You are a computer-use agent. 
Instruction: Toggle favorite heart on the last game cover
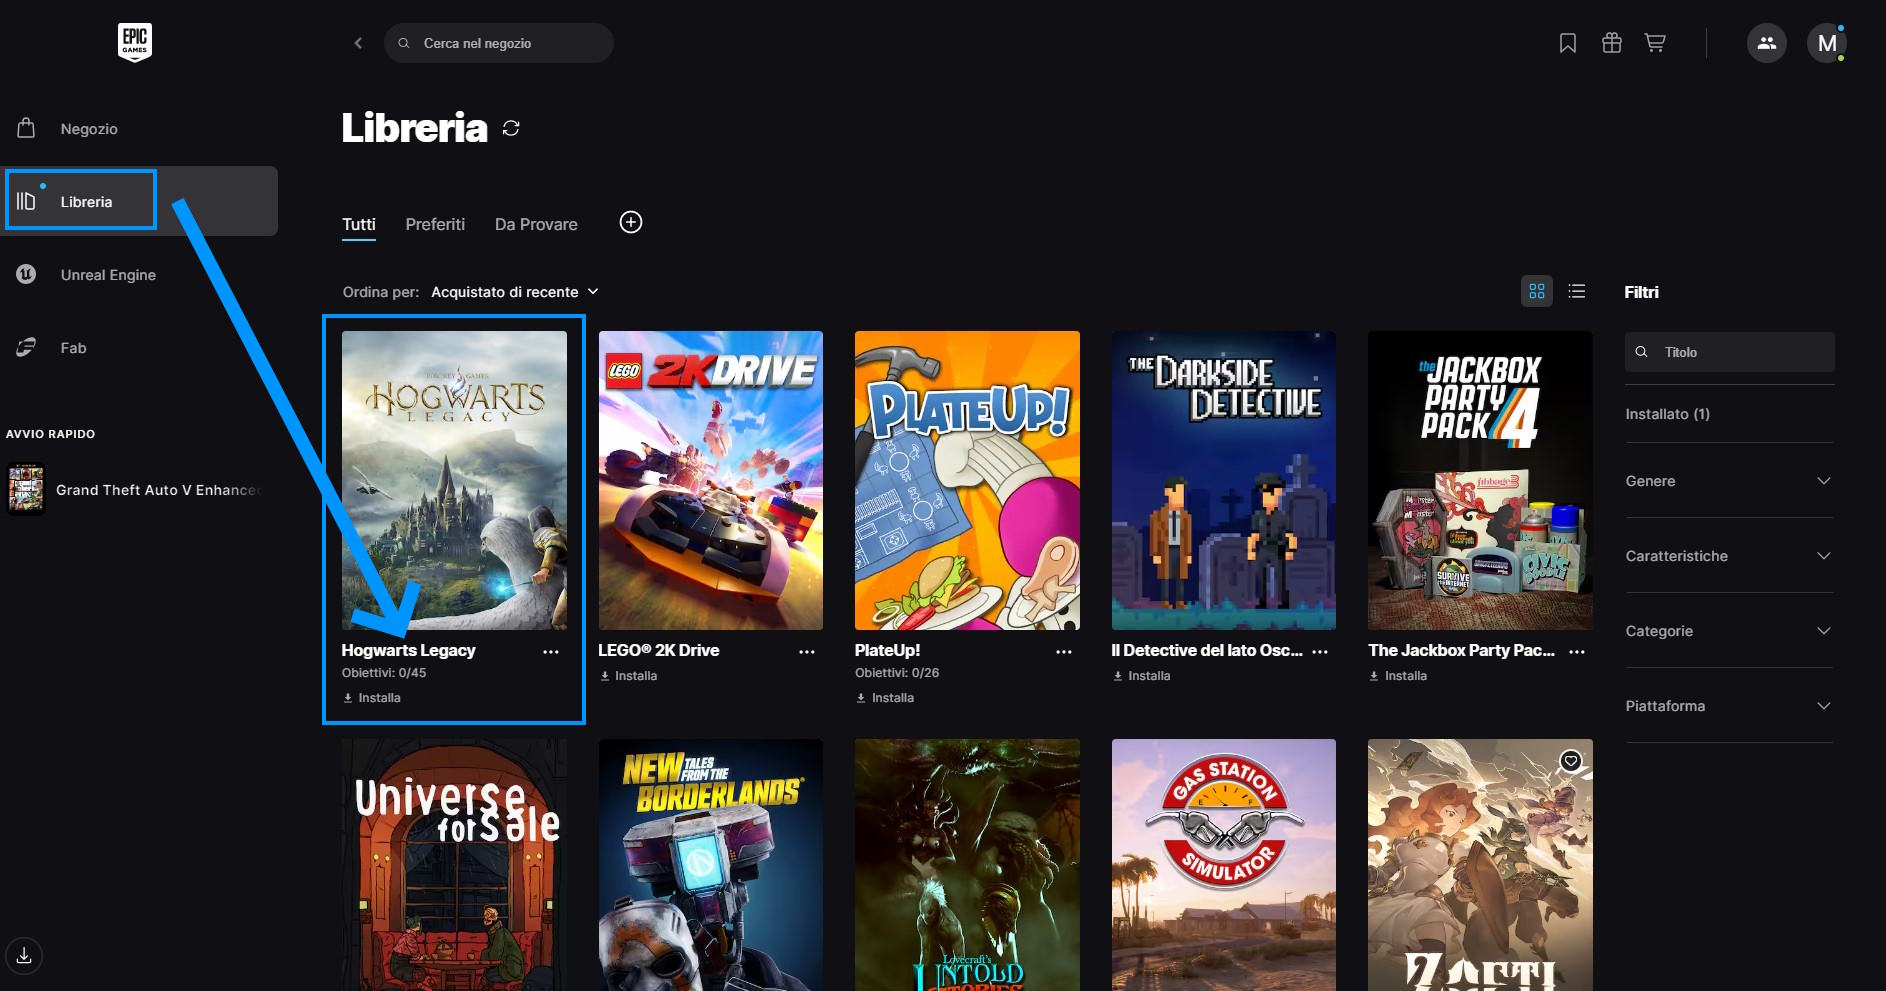point(1571,761)
